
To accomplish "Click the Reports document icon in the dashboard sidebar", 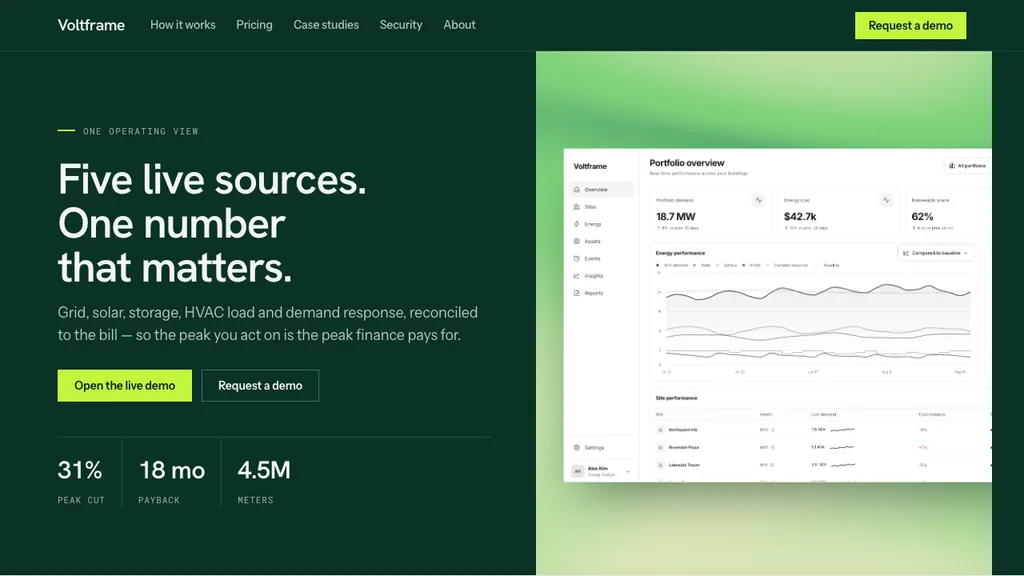I will pyautogui.click(x=577, y=293).
